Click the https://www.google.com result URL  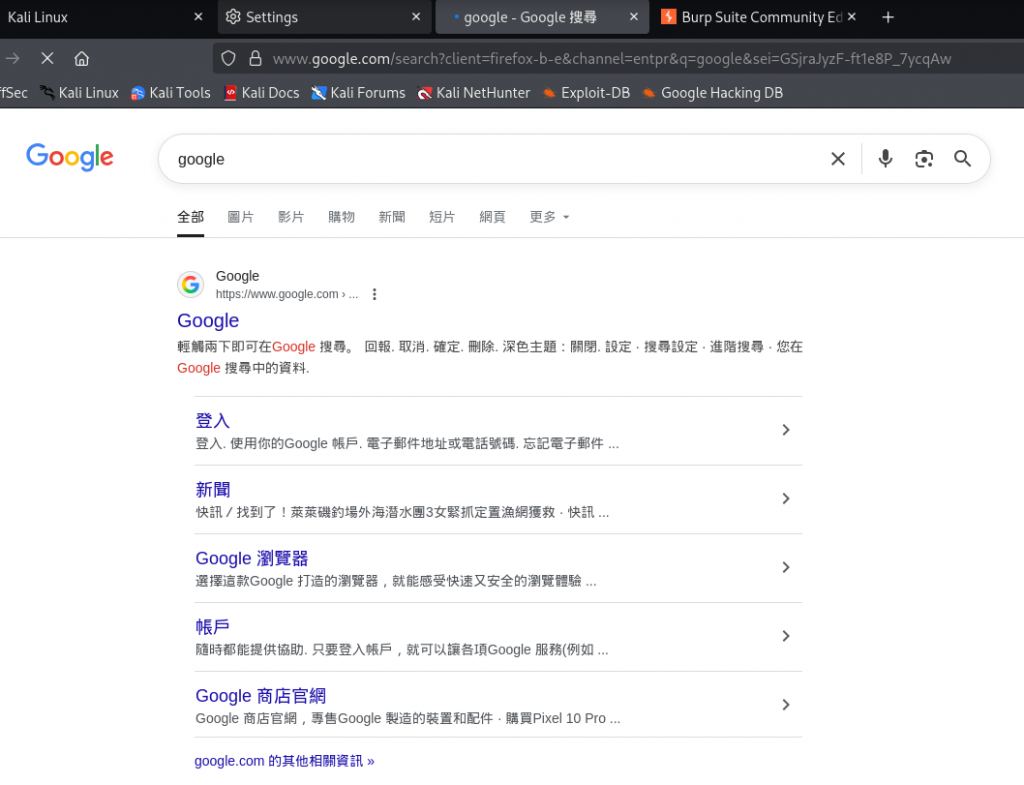pyautogui.click(x=287, y=295)
